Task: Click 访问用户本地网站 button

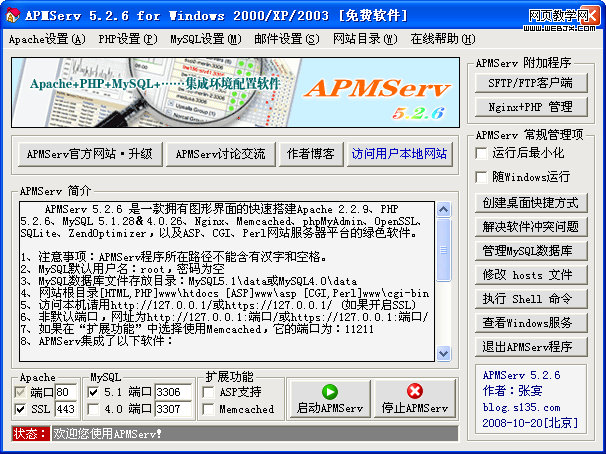Action: coord(400,154)
